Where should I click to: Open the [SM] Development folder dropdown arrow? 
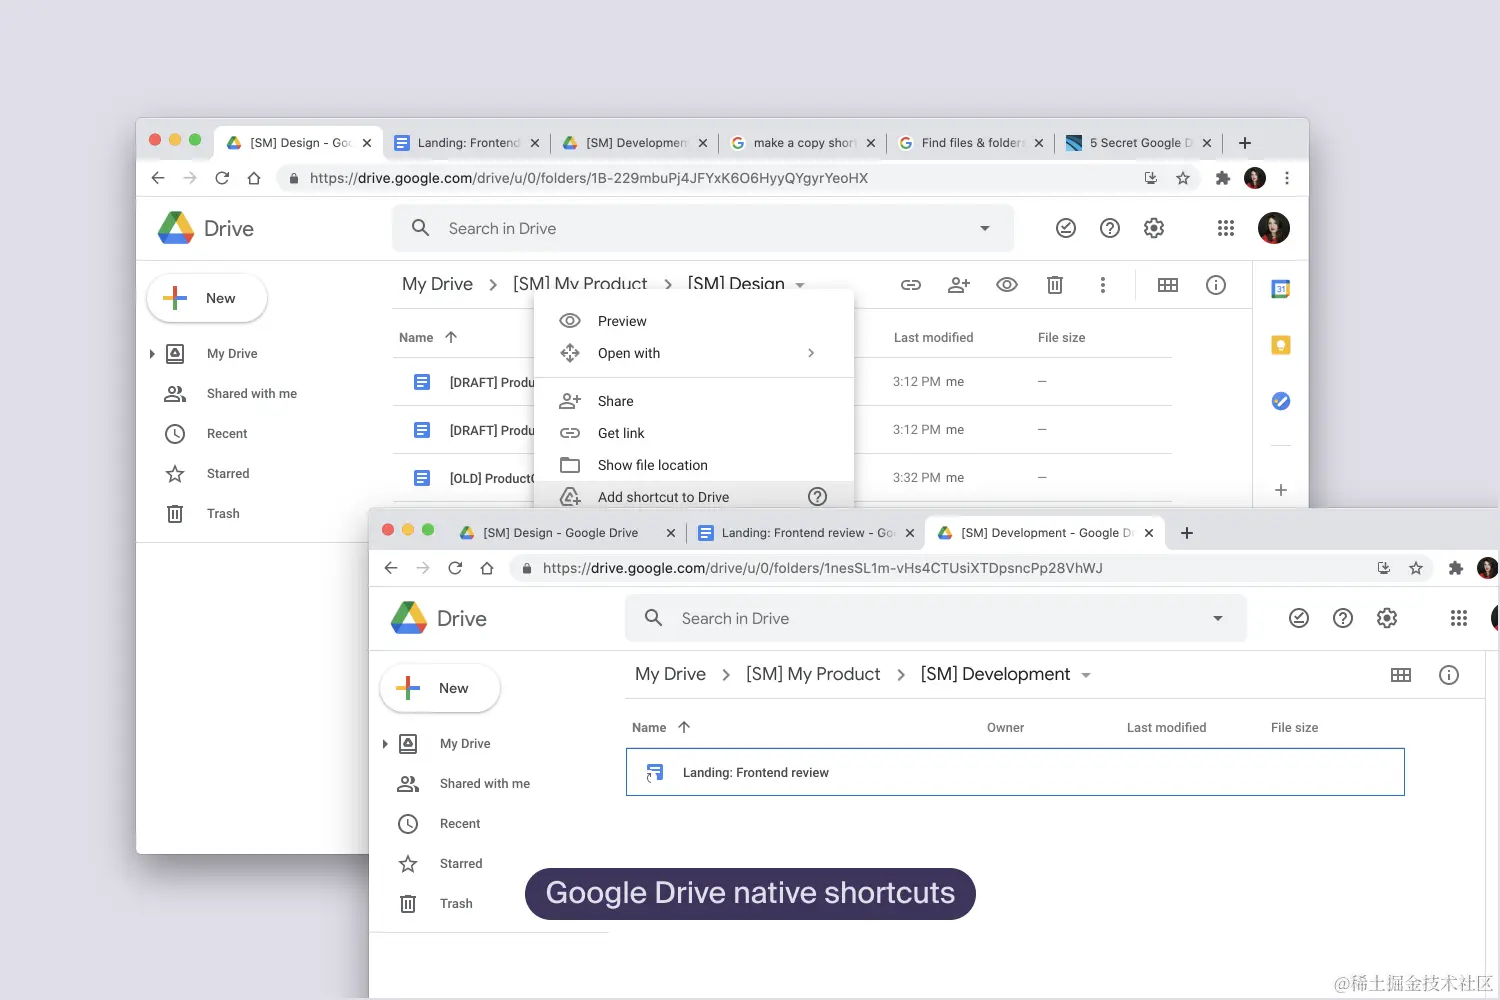pyautogui.click(x=1086, y=675)
